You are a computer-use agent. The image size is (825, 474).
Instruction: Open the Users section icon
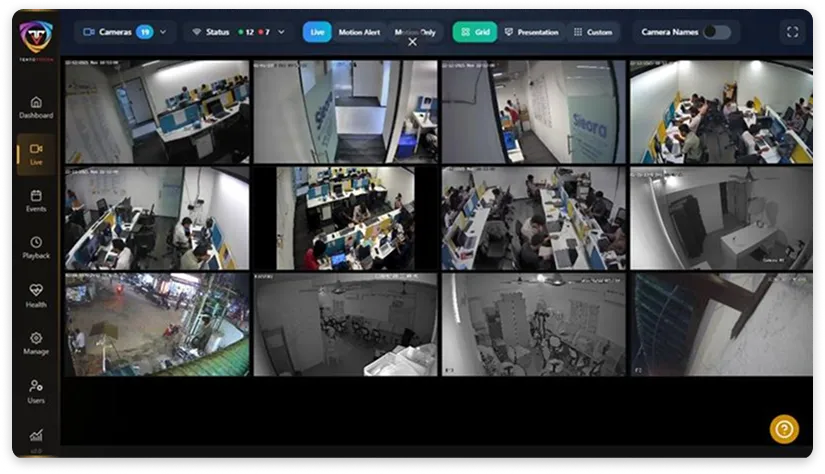(36, 390)
